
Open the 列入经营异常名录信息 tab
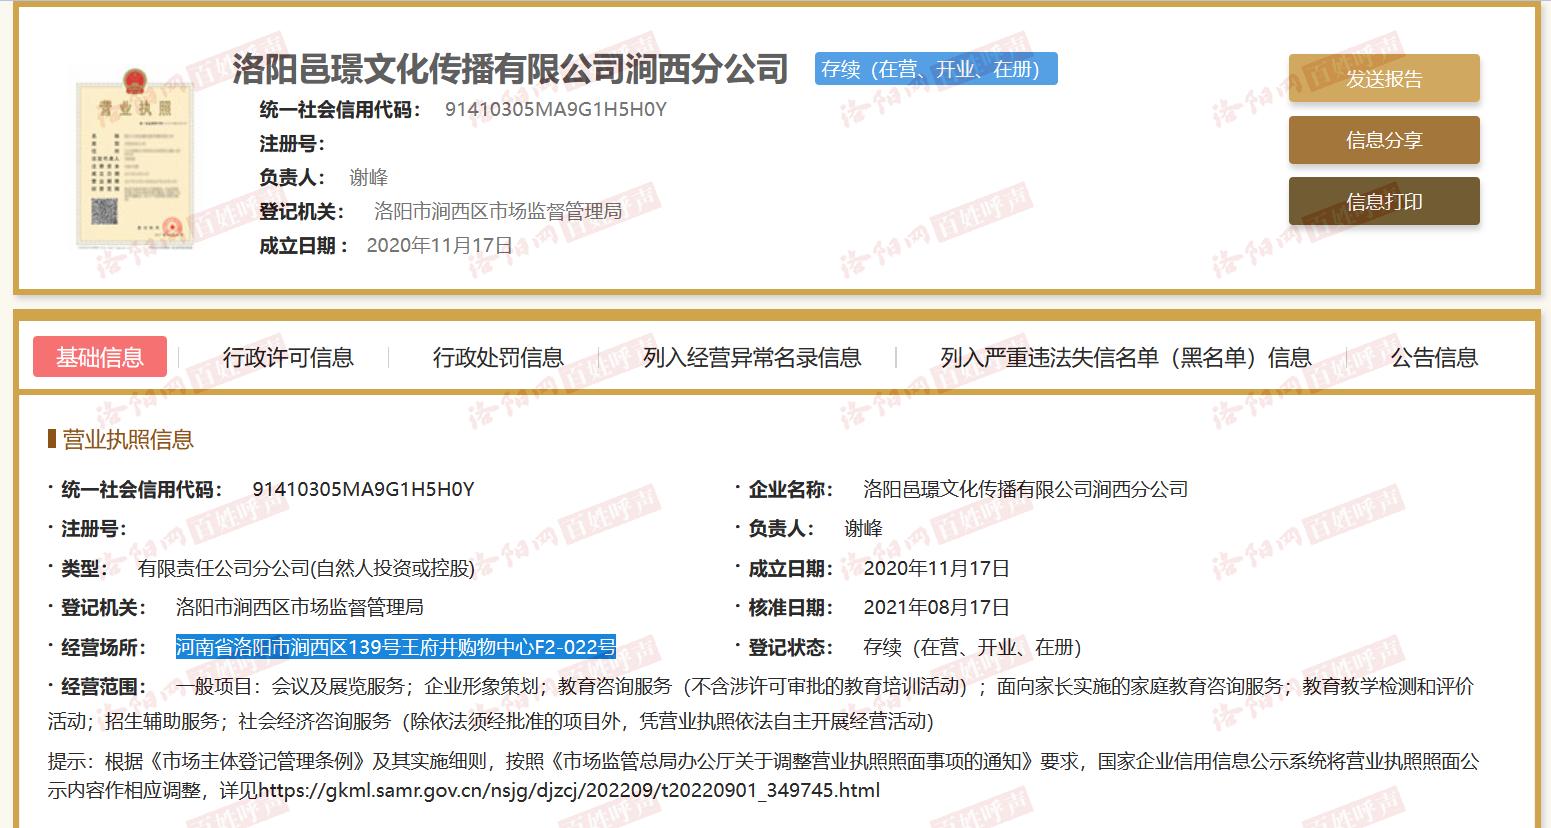pyautogui.click(x=751, y=357)
